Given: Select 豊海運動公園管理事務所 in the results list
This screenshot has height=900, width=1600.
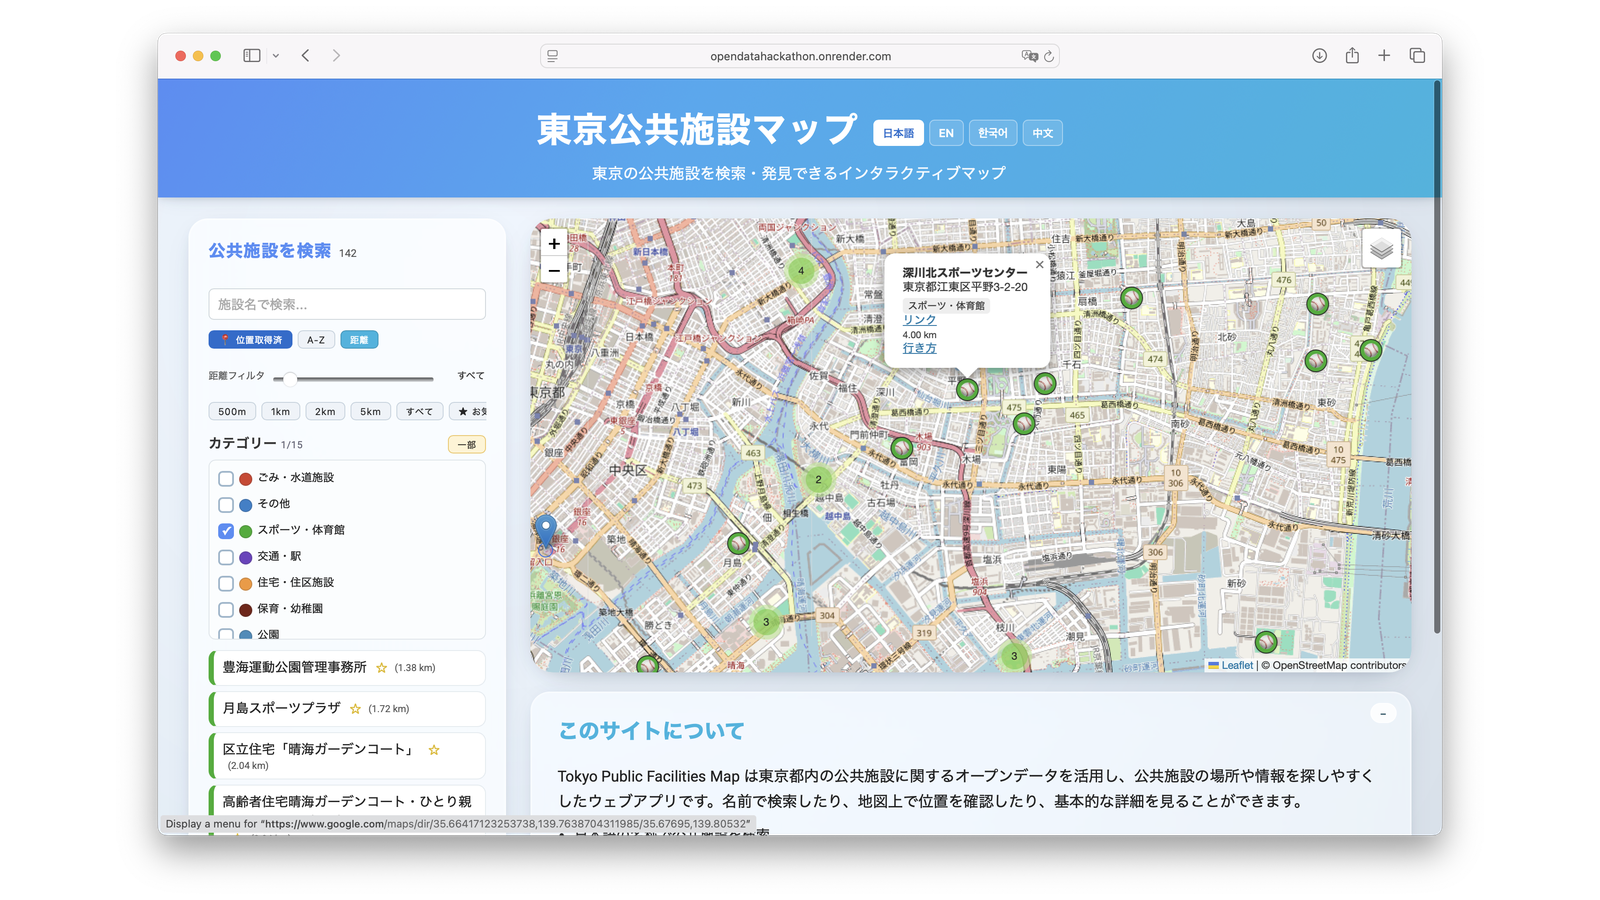Looking at the screenshot, I should coord(347,668).
